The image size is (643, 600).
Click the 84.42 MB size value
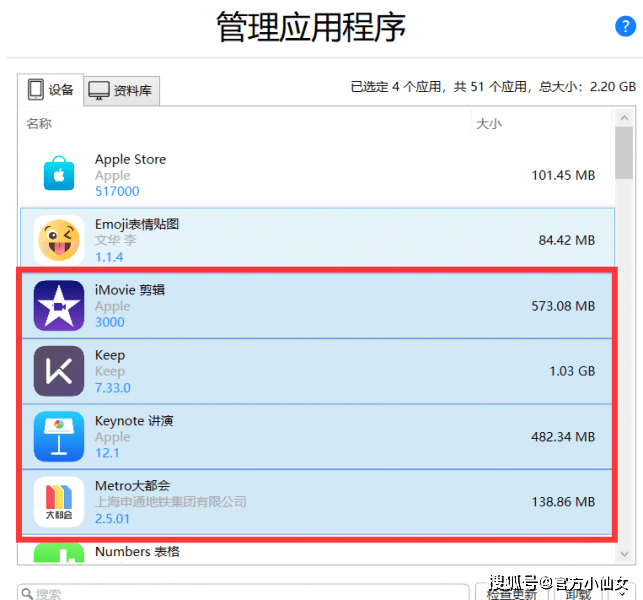pos(567,240)
